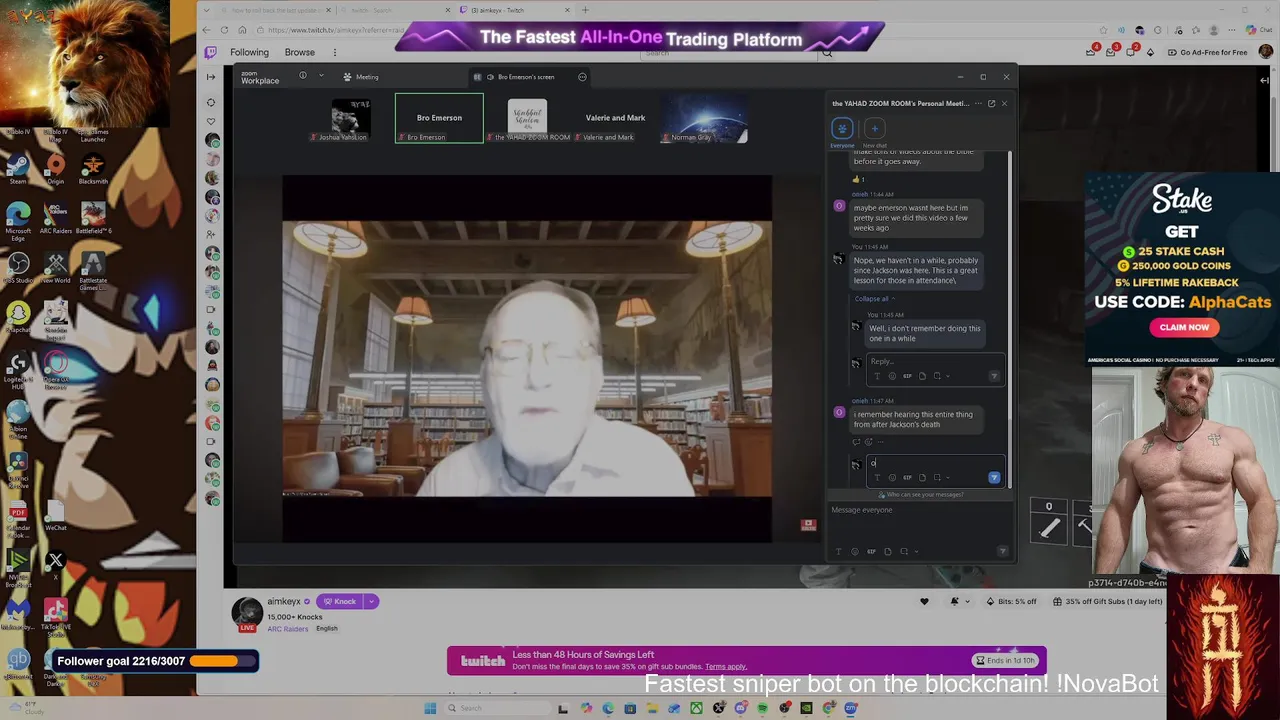Screen dimensions: 1280x720
Task: Open the Windows Start menu
Action: point(431,708)
